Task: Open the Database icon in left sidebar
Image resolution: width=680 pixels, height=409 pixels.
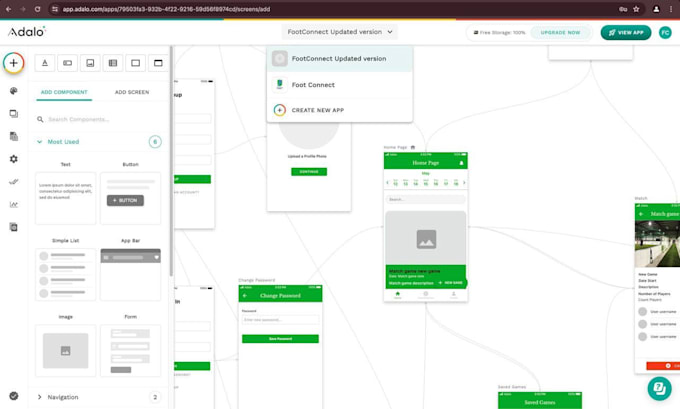Action: (x=13, y=136)
